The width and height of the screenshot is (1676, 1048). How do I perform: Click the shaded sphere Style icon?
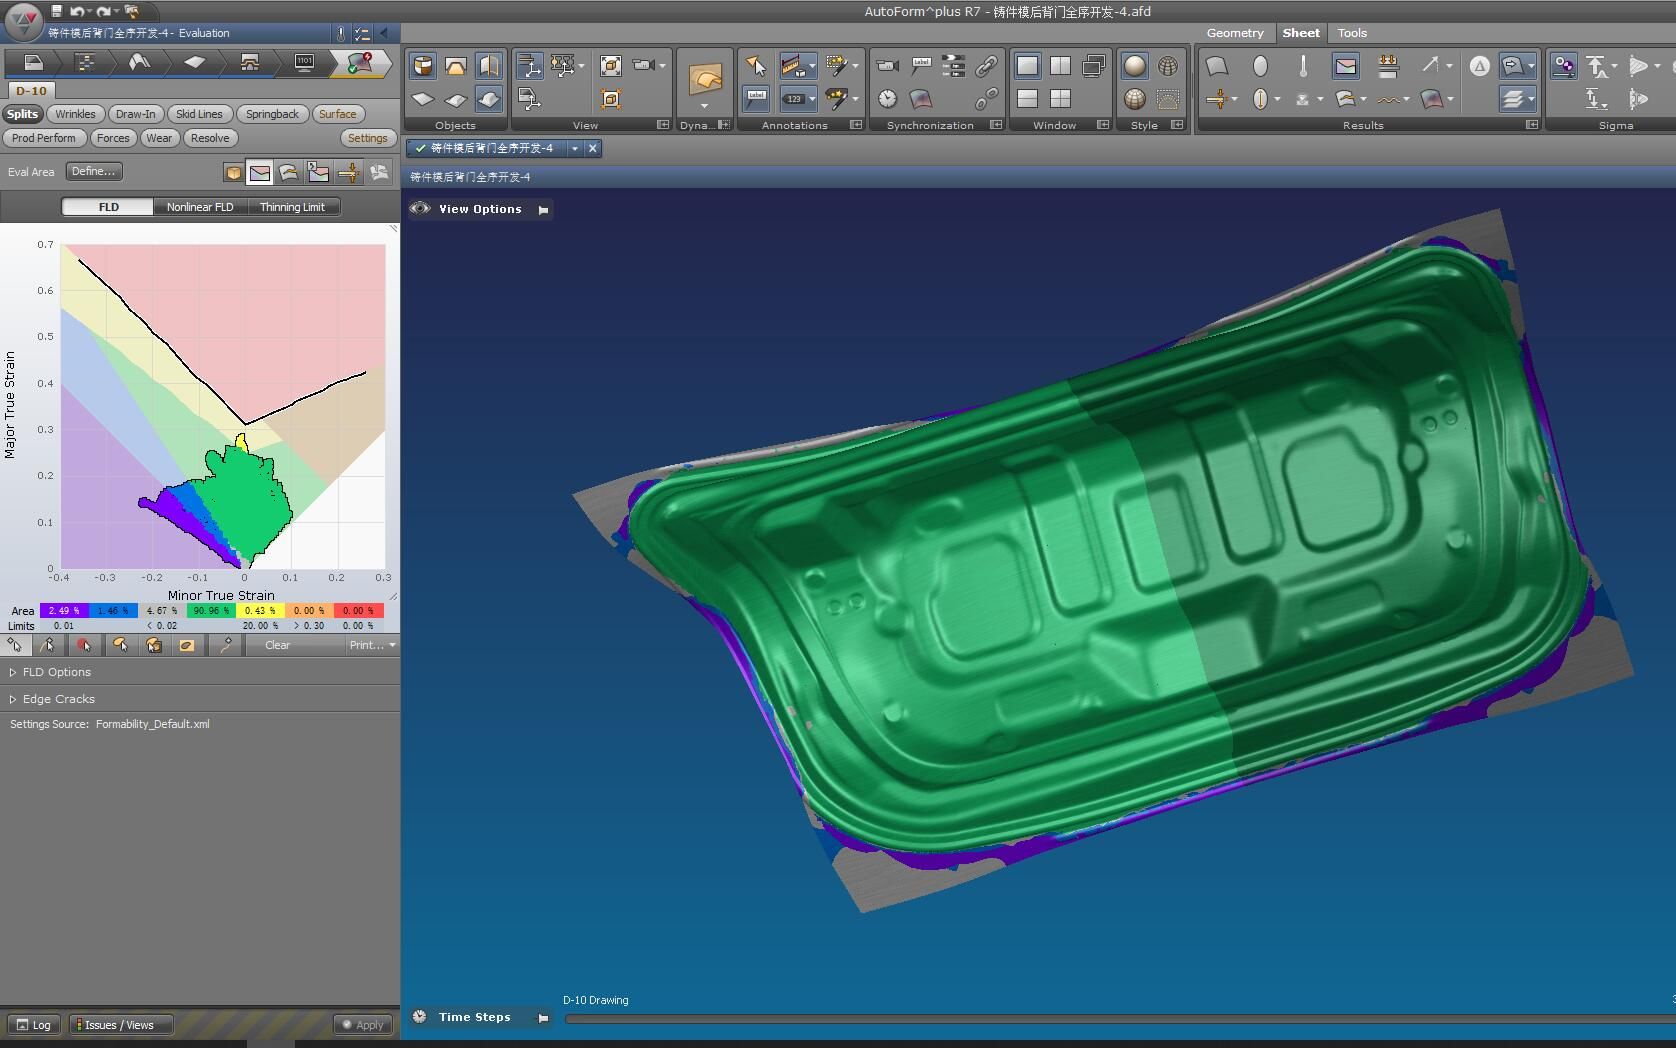pyautogui.click(x=1134, y=66)
